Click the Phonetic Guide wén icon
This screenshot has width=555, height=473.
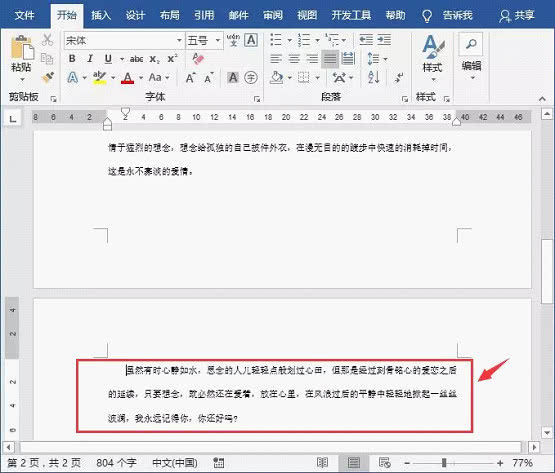click(233, 40)
